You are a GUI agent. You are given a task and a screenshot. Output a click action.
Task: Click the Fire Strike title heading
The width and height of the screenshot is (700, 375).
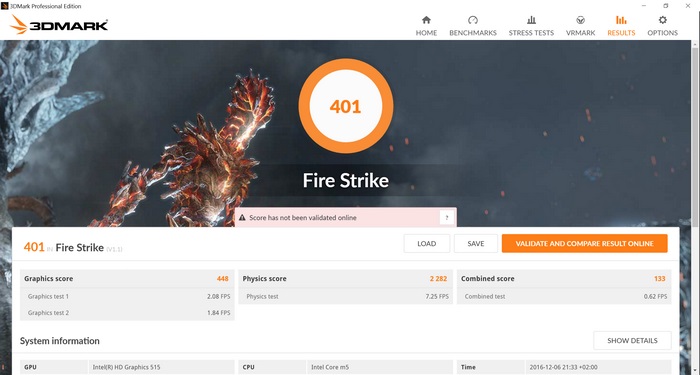[346, 181]
